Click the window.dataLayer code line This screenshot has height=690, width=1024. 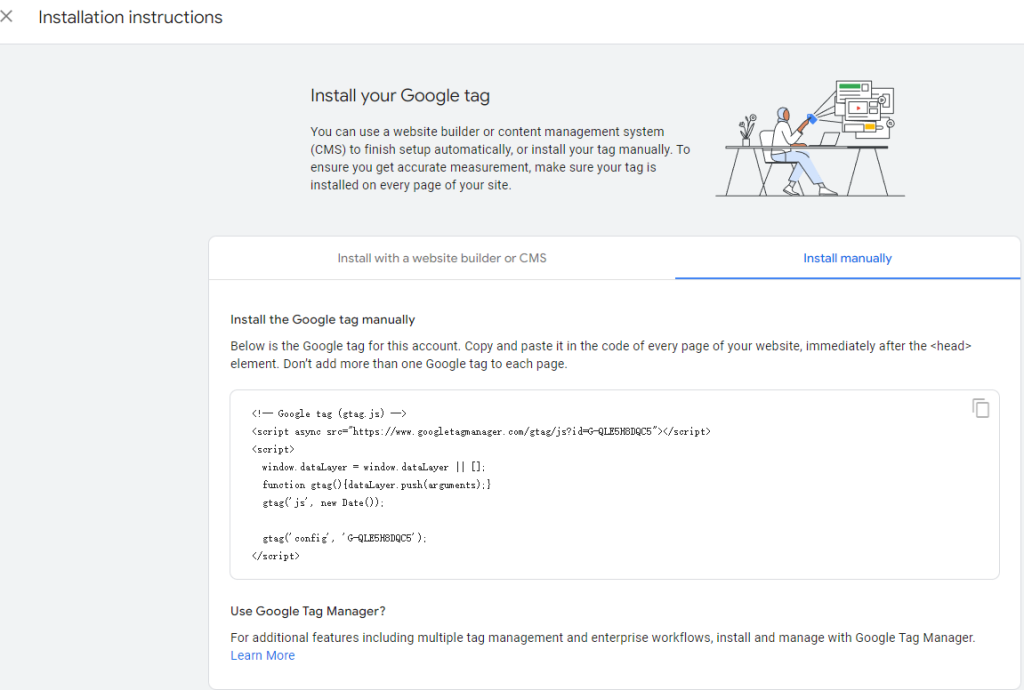click(373, 467)
